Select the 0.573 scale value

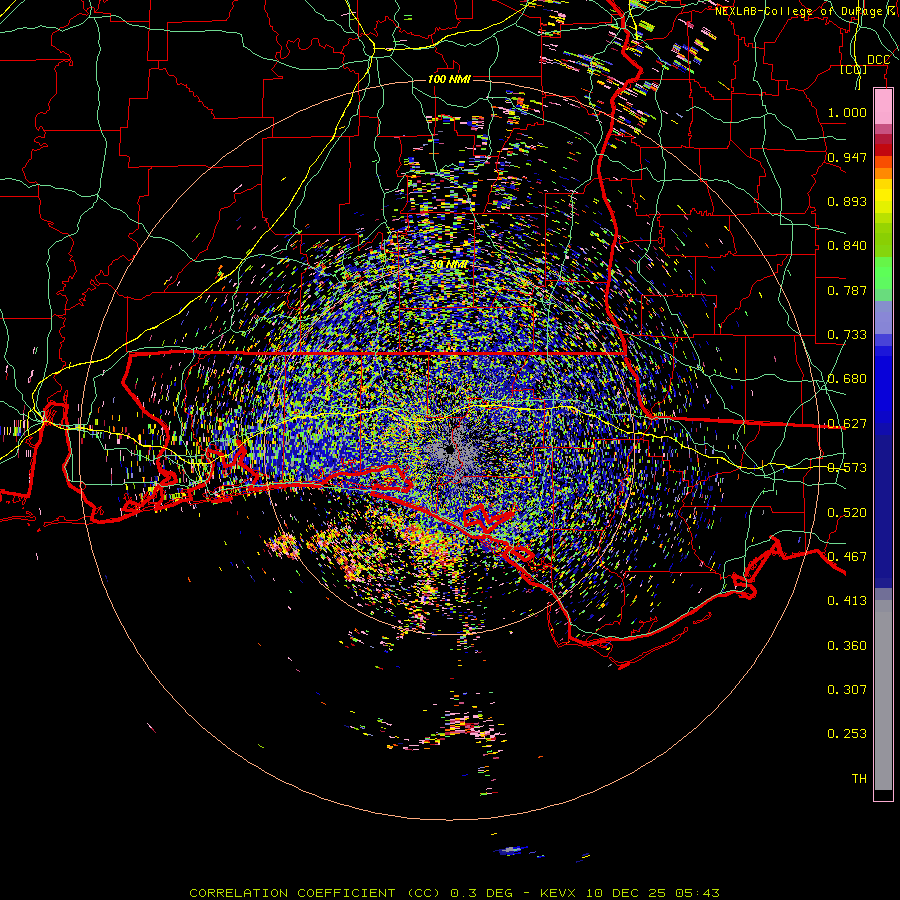tap(847, 468)
